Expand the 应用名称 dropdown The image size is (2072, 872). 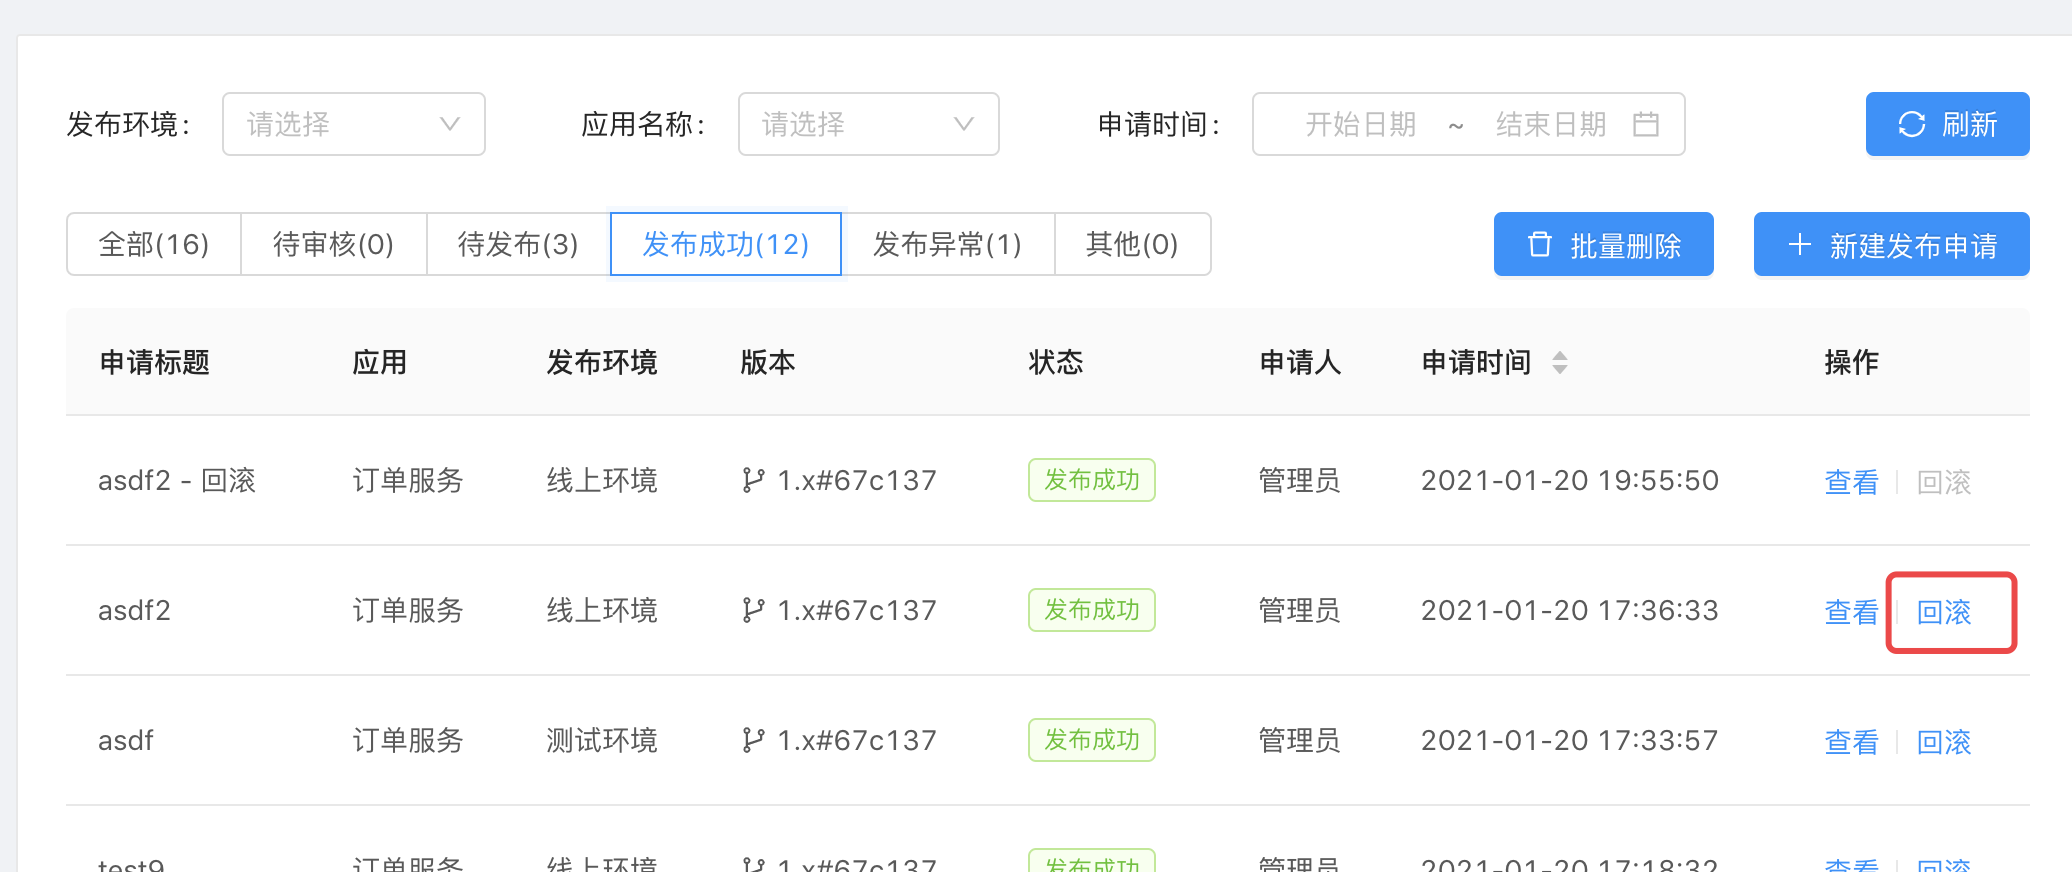pyautogui.click(x=869, y=124)
